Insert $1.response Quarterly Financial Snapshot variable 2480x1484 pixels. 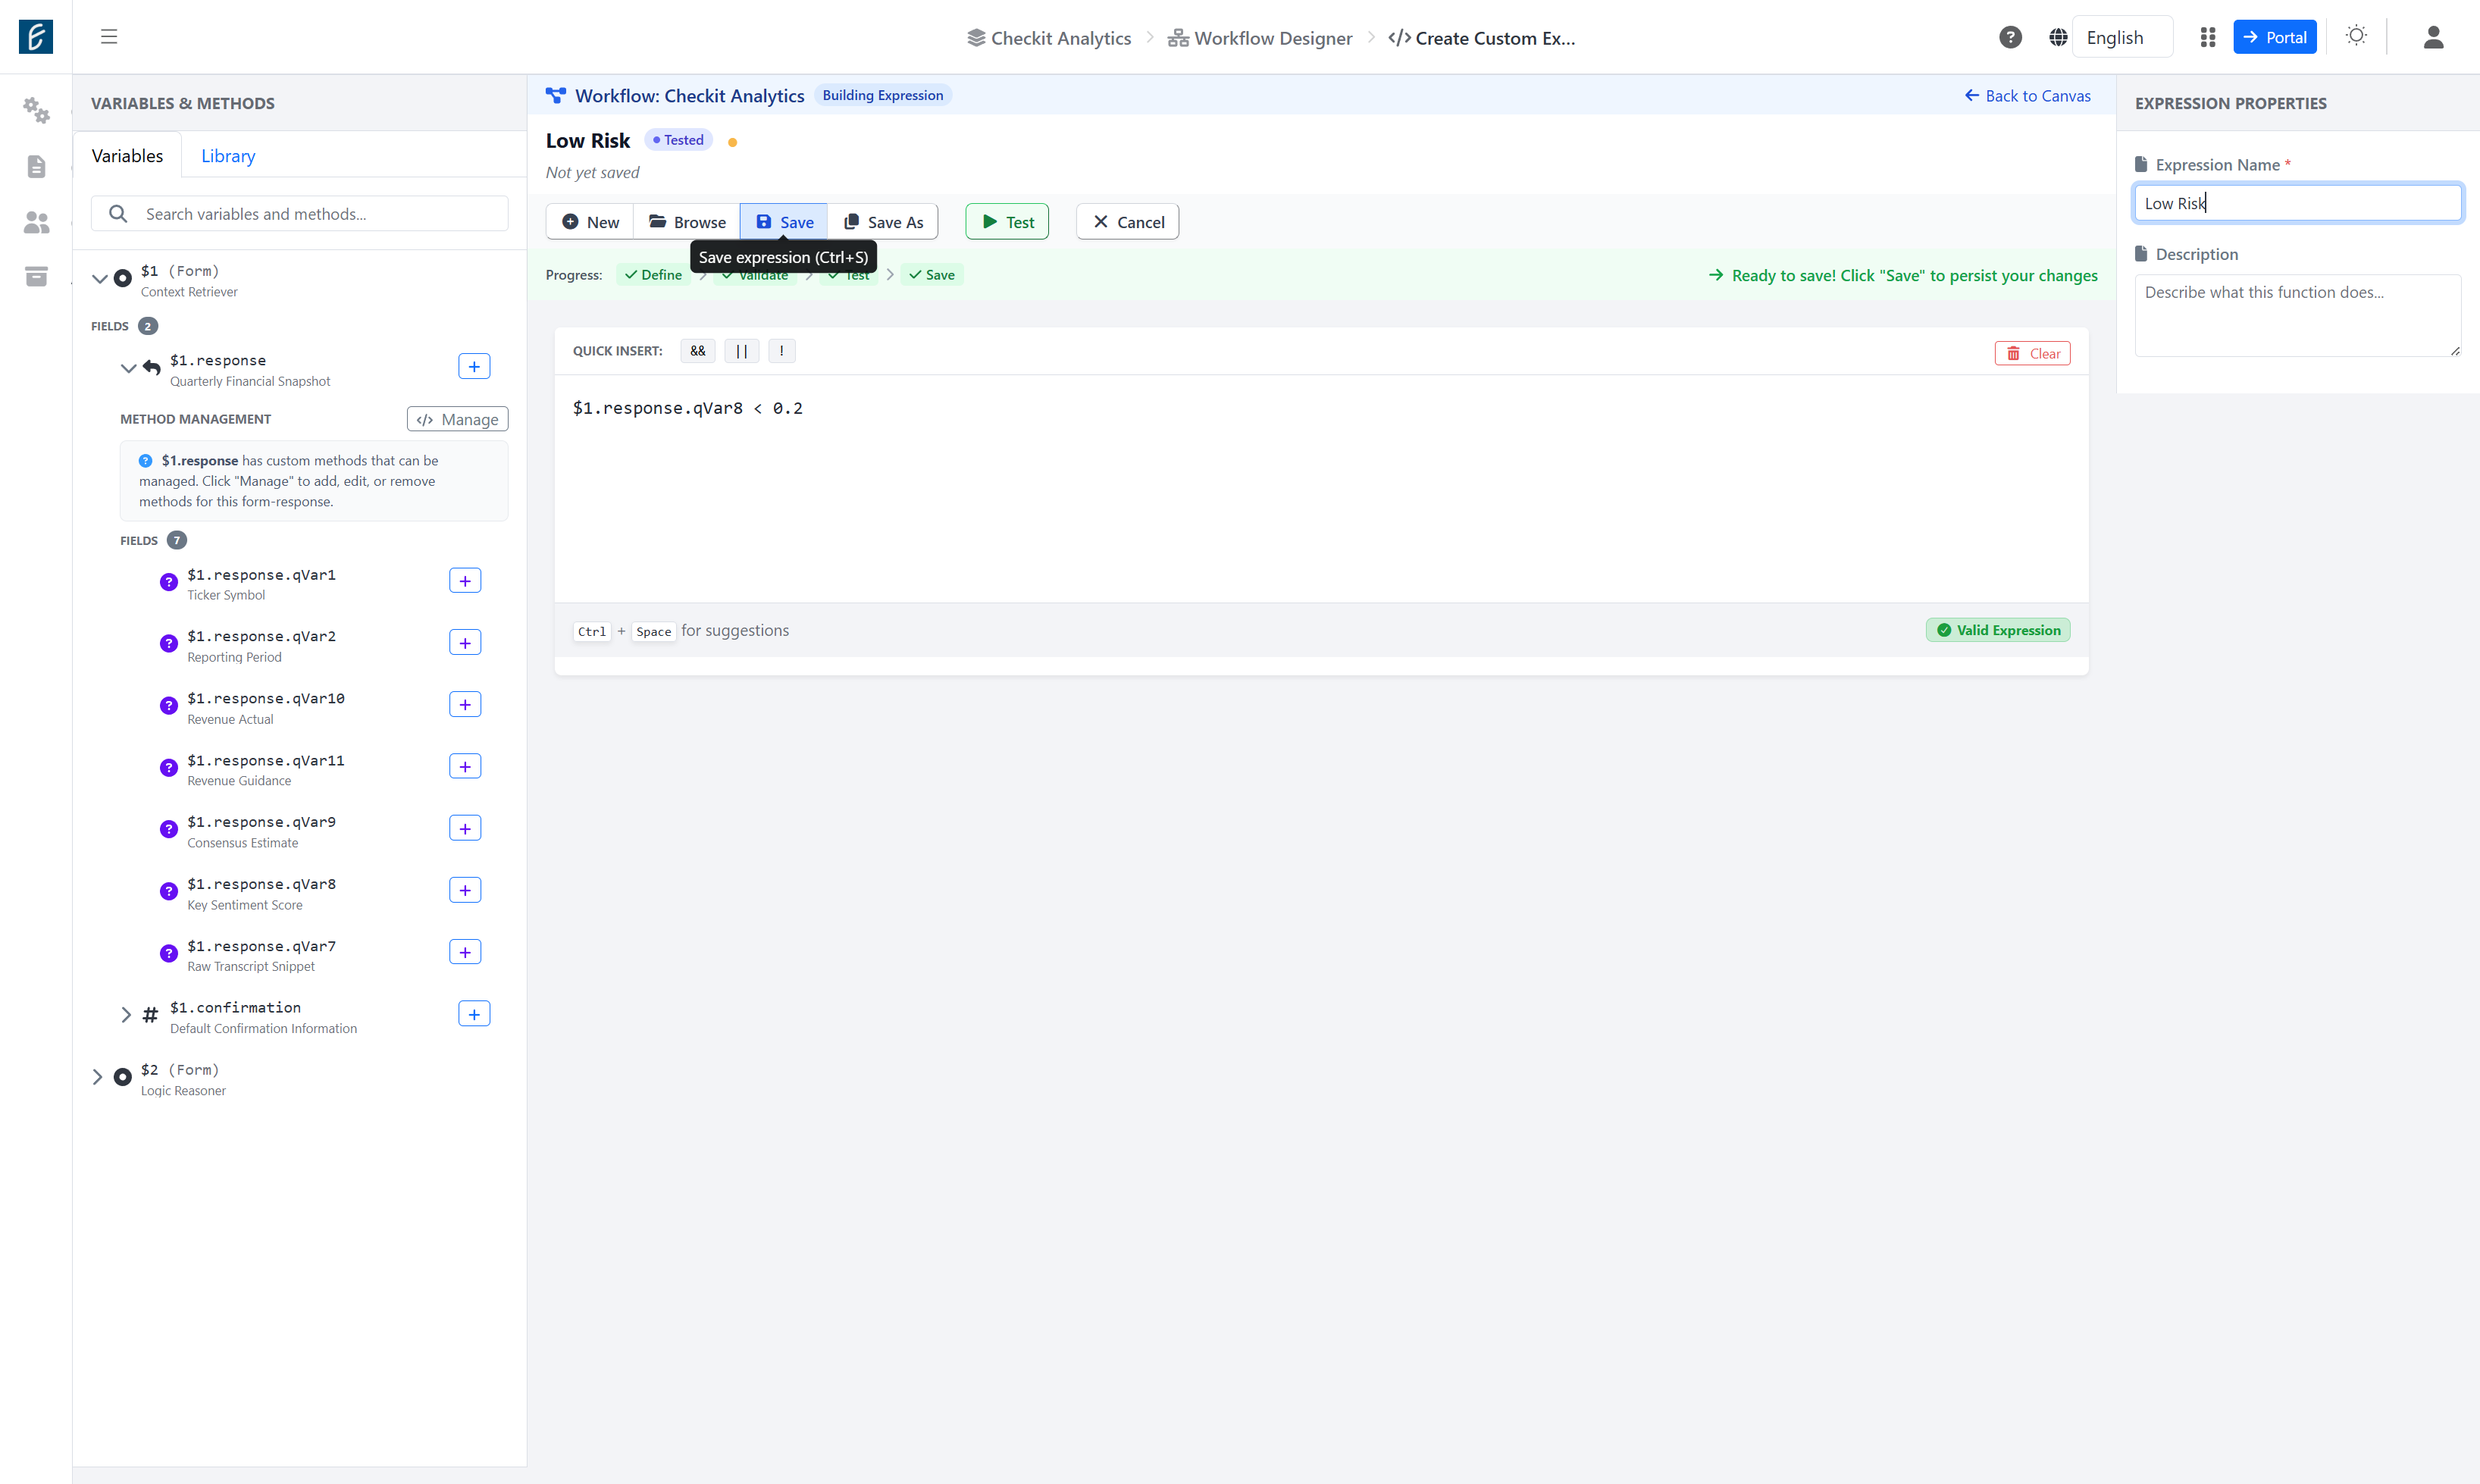474,366
